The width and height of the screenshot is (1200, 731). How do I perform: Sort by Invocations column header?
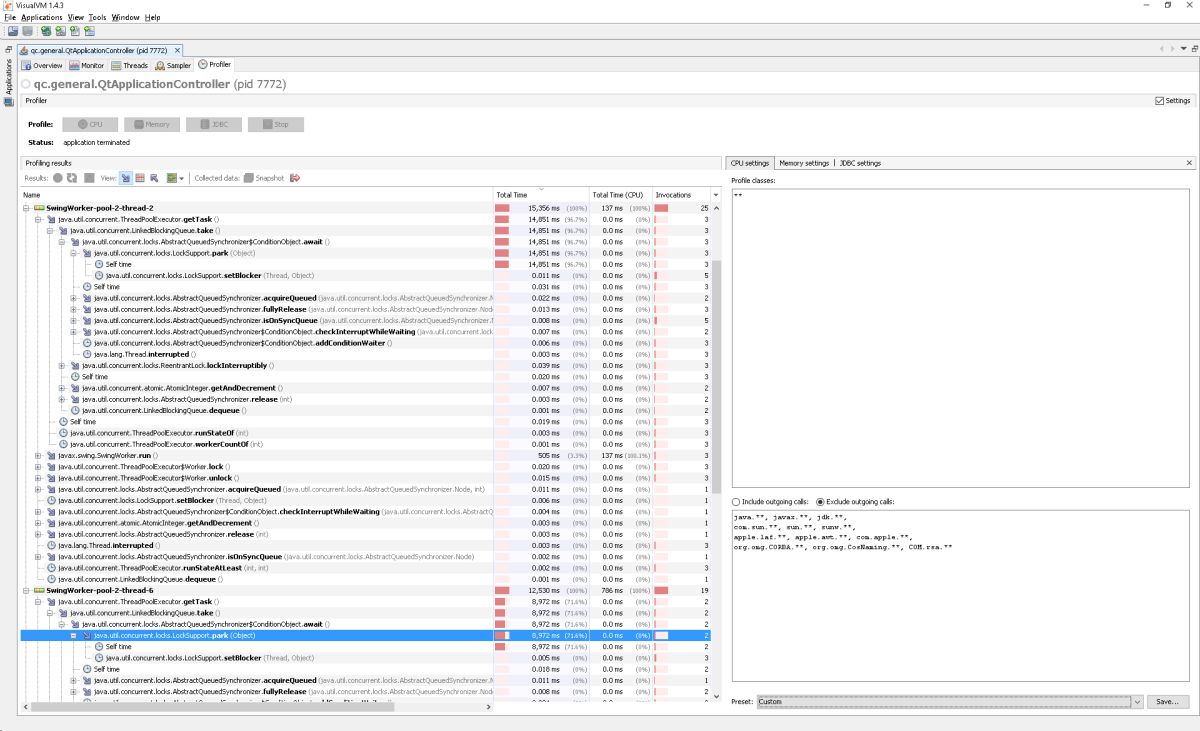point(680,195)
